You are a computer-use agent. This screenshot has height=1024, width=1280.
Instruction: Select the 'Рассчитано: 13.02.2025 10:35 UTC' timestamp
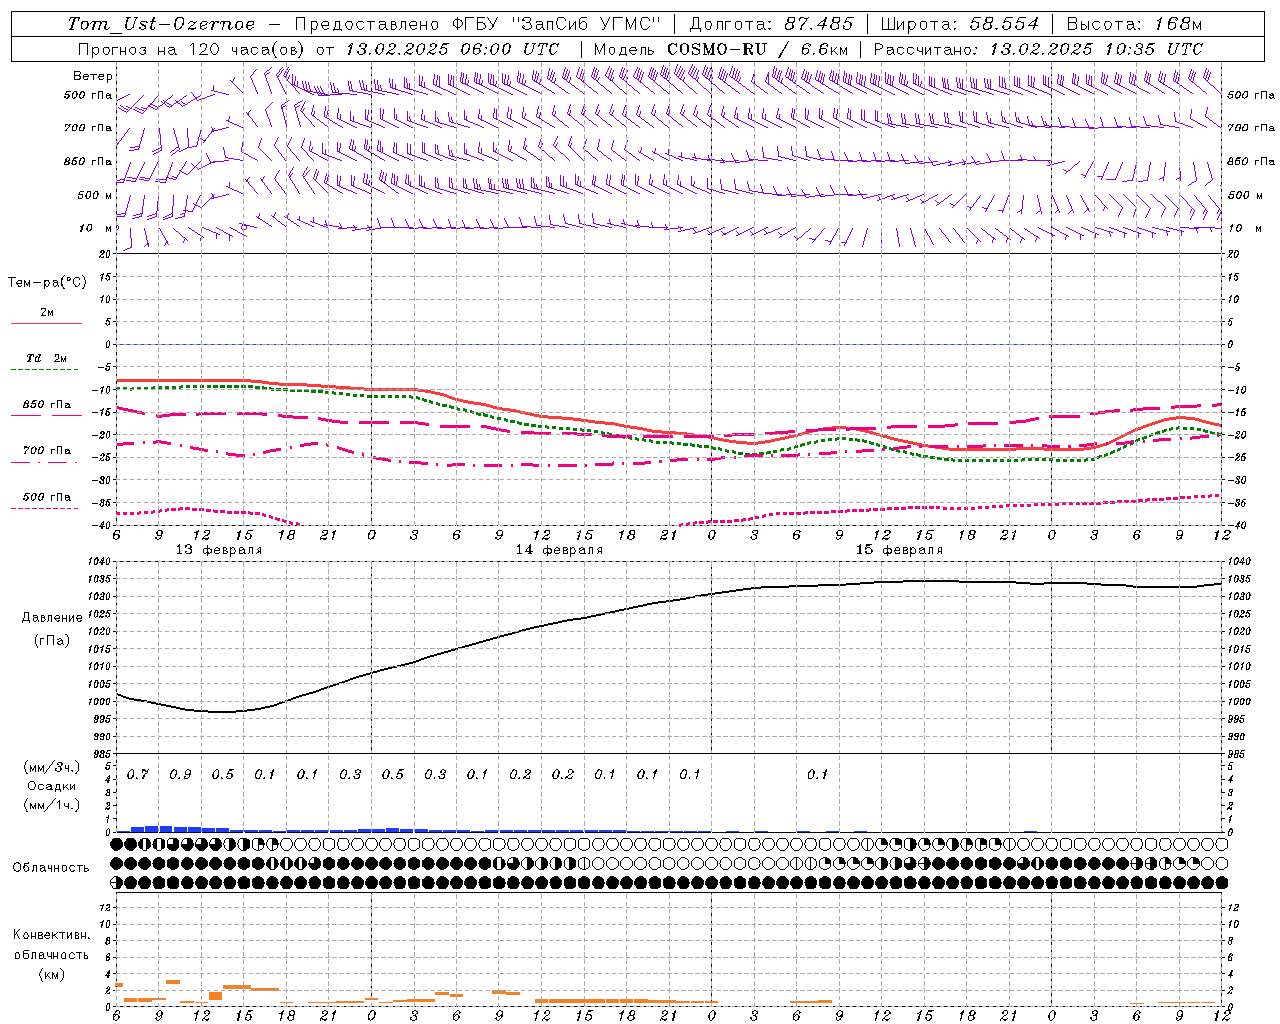[1038, 49]
